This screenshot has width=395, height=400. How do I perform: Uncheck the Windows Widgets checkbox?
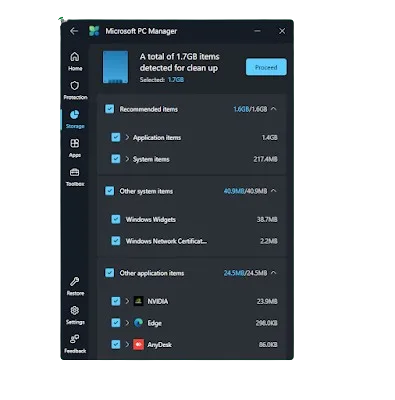tap(115, 219)
